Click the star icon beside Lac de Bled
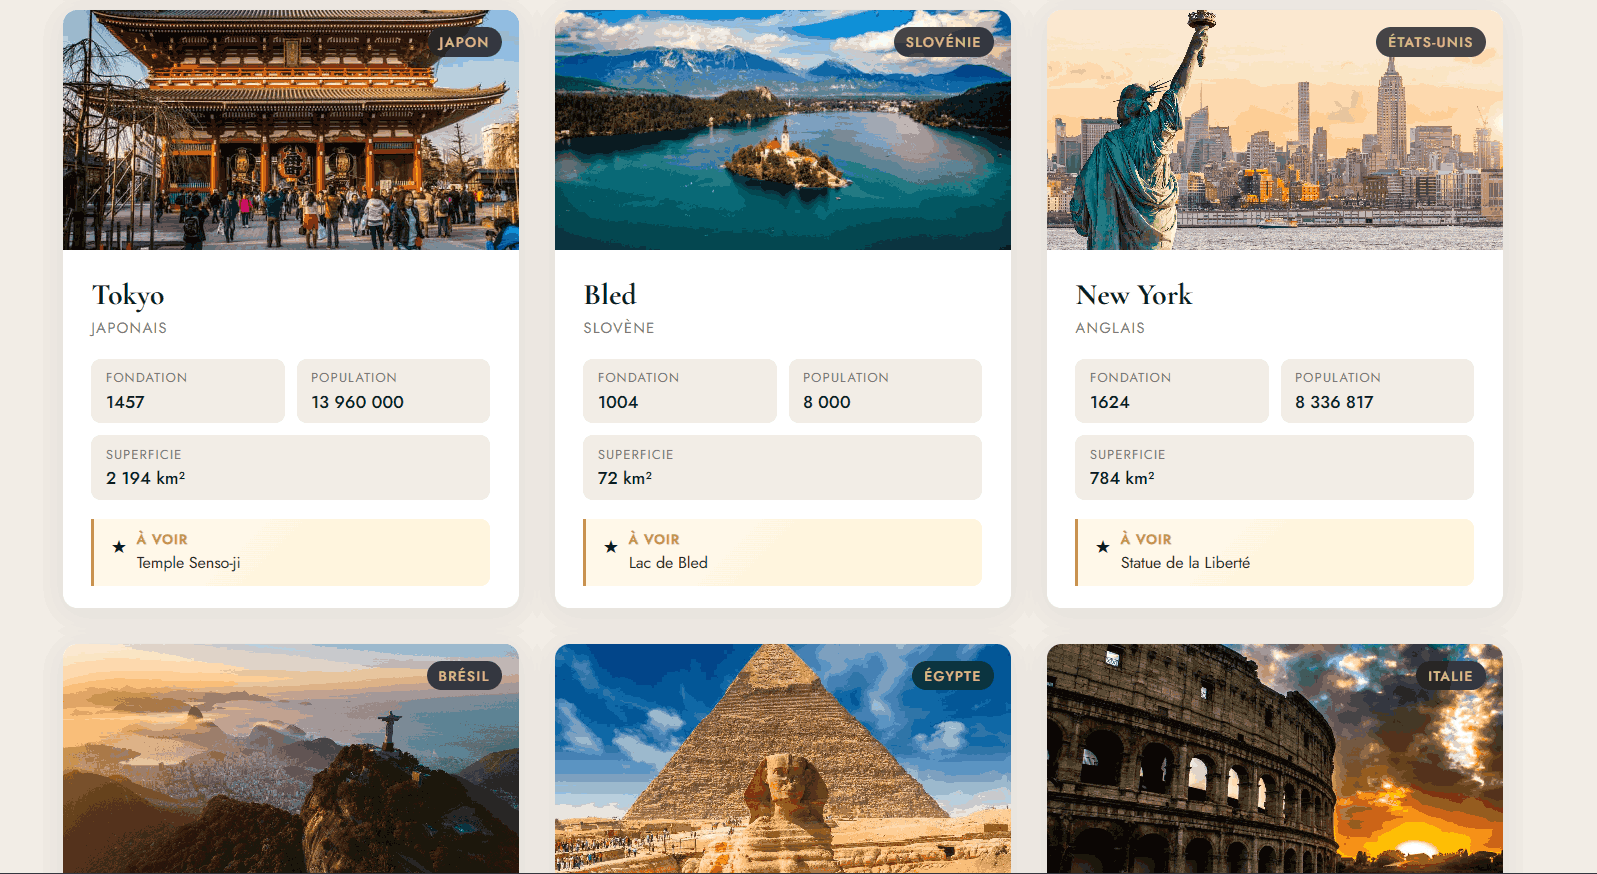1597x874 pixels. (x=611, y=547)
